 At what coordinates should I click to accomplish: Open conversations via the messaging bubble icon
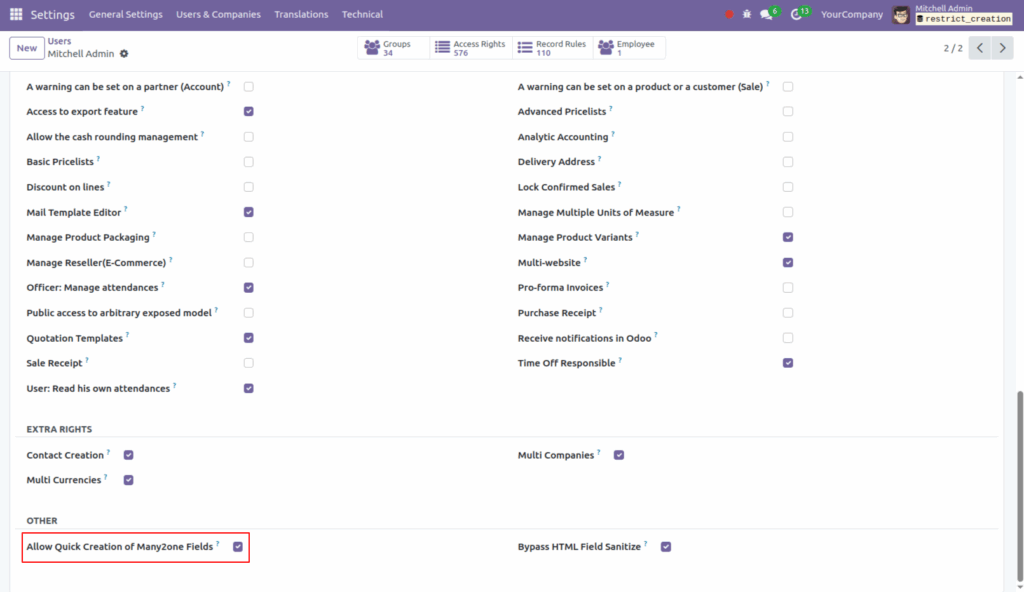tap(762, 13)
